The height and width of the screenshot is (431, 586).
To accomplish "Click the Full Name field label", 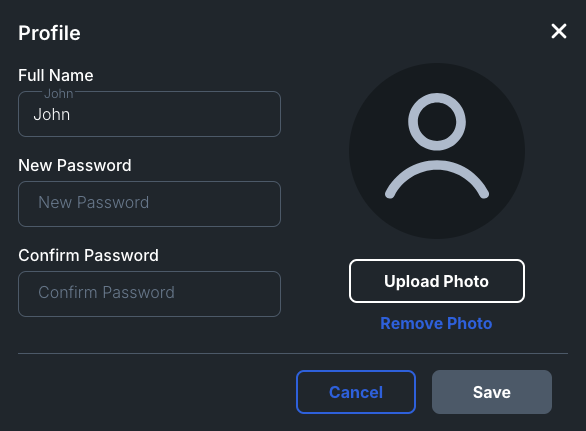I will [x=56, y=76].
